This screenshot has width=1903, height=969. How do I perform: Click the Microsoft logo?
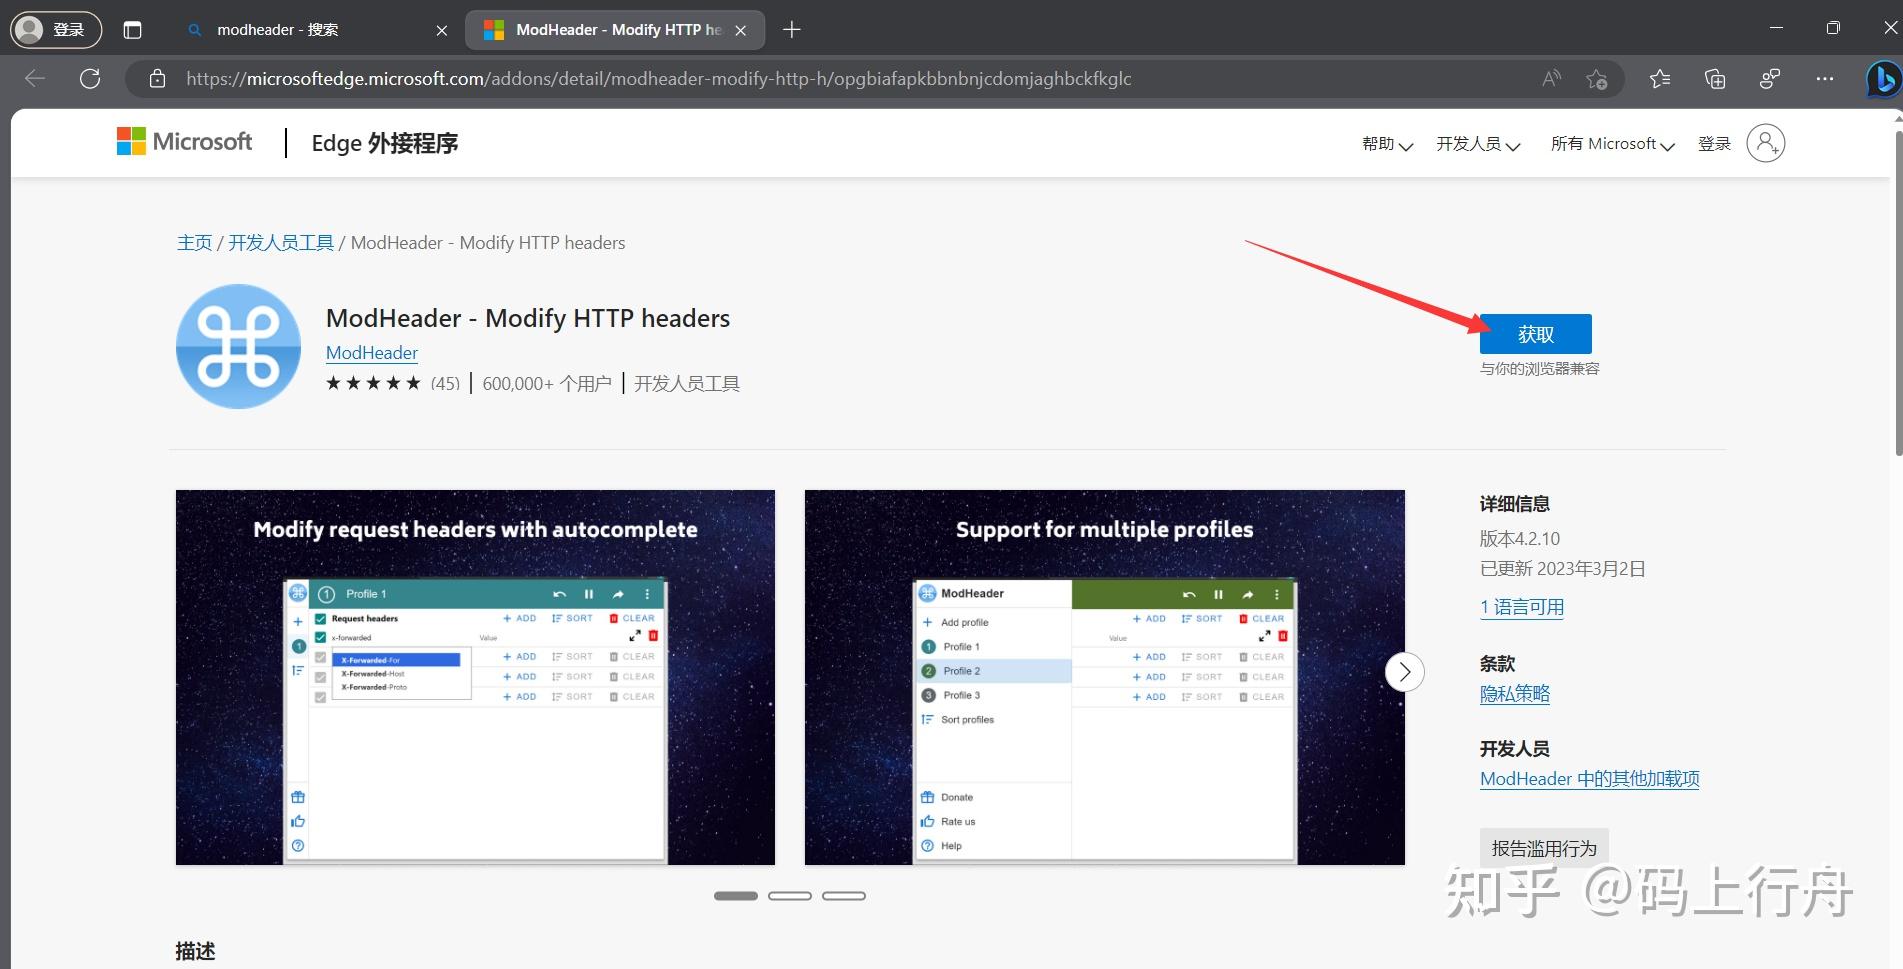click(185, 142)
